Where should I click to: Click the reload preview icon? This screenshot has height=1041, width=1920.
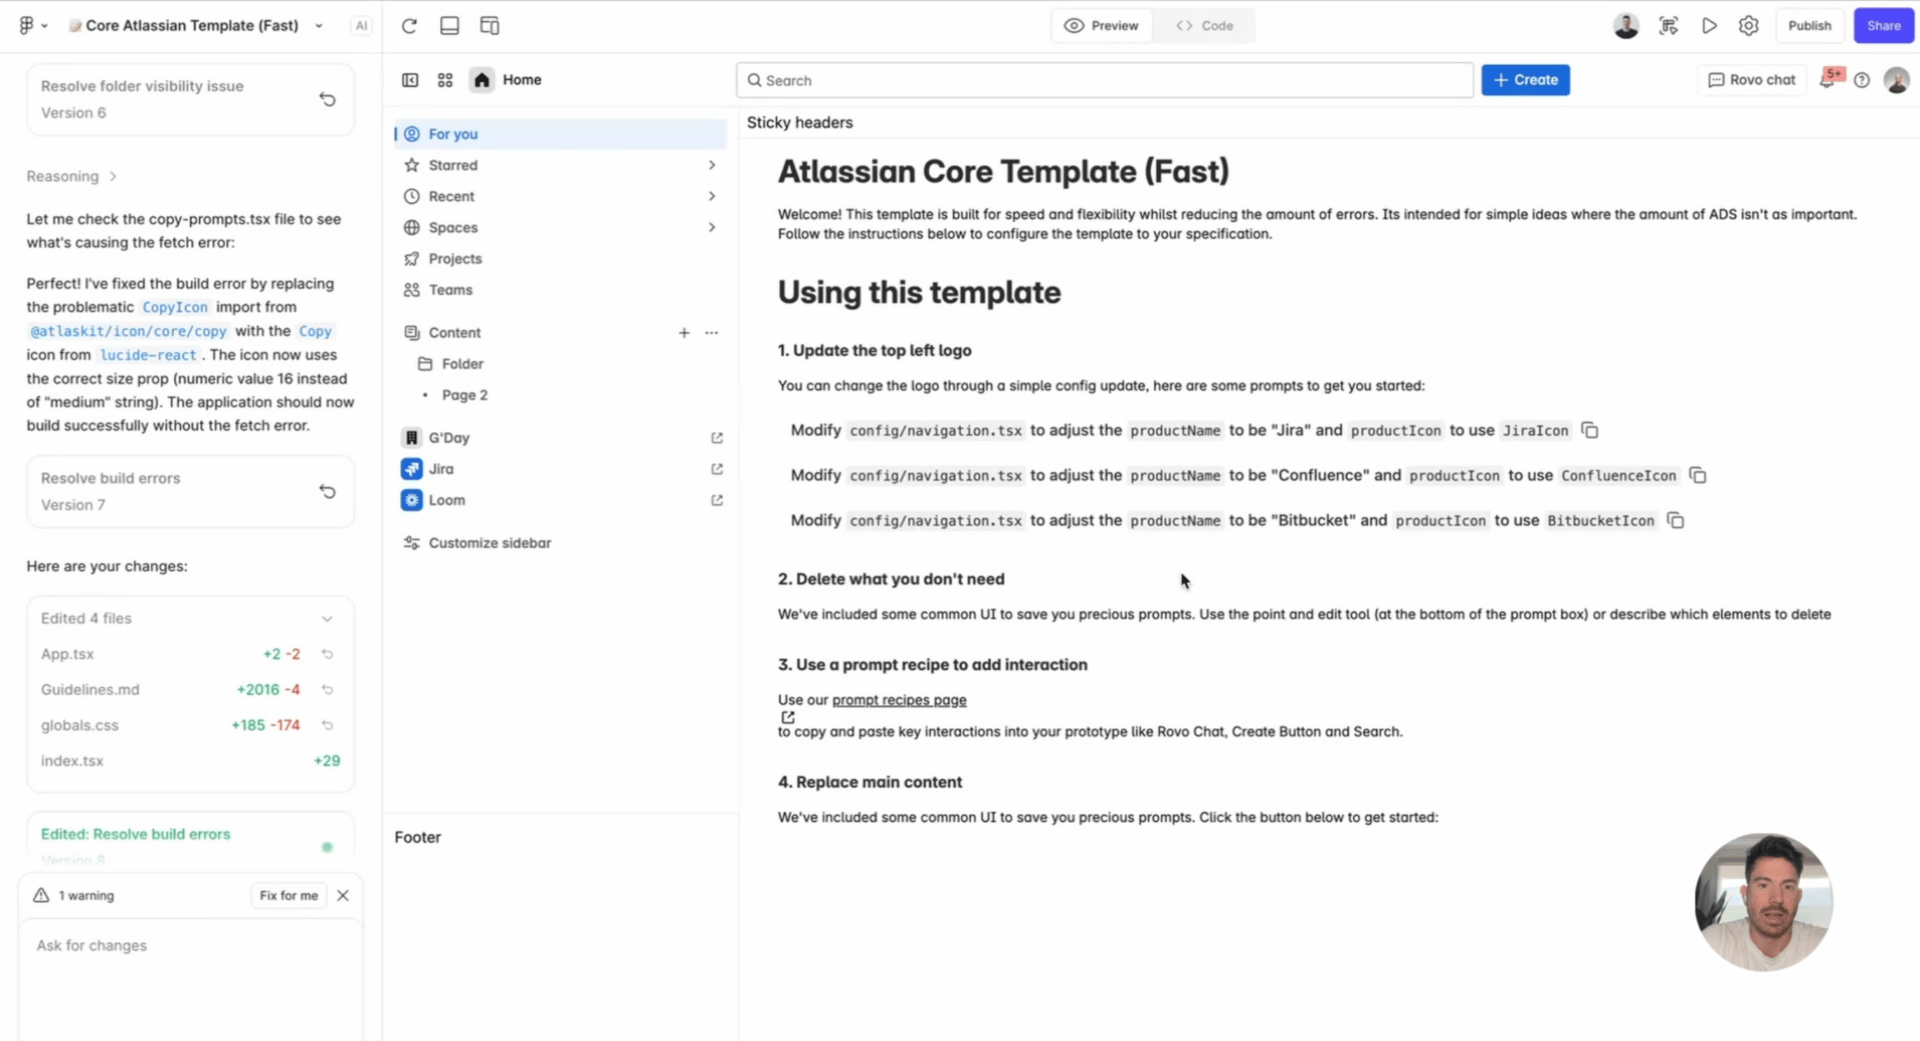pyautogui.click(x=409, y=25)
